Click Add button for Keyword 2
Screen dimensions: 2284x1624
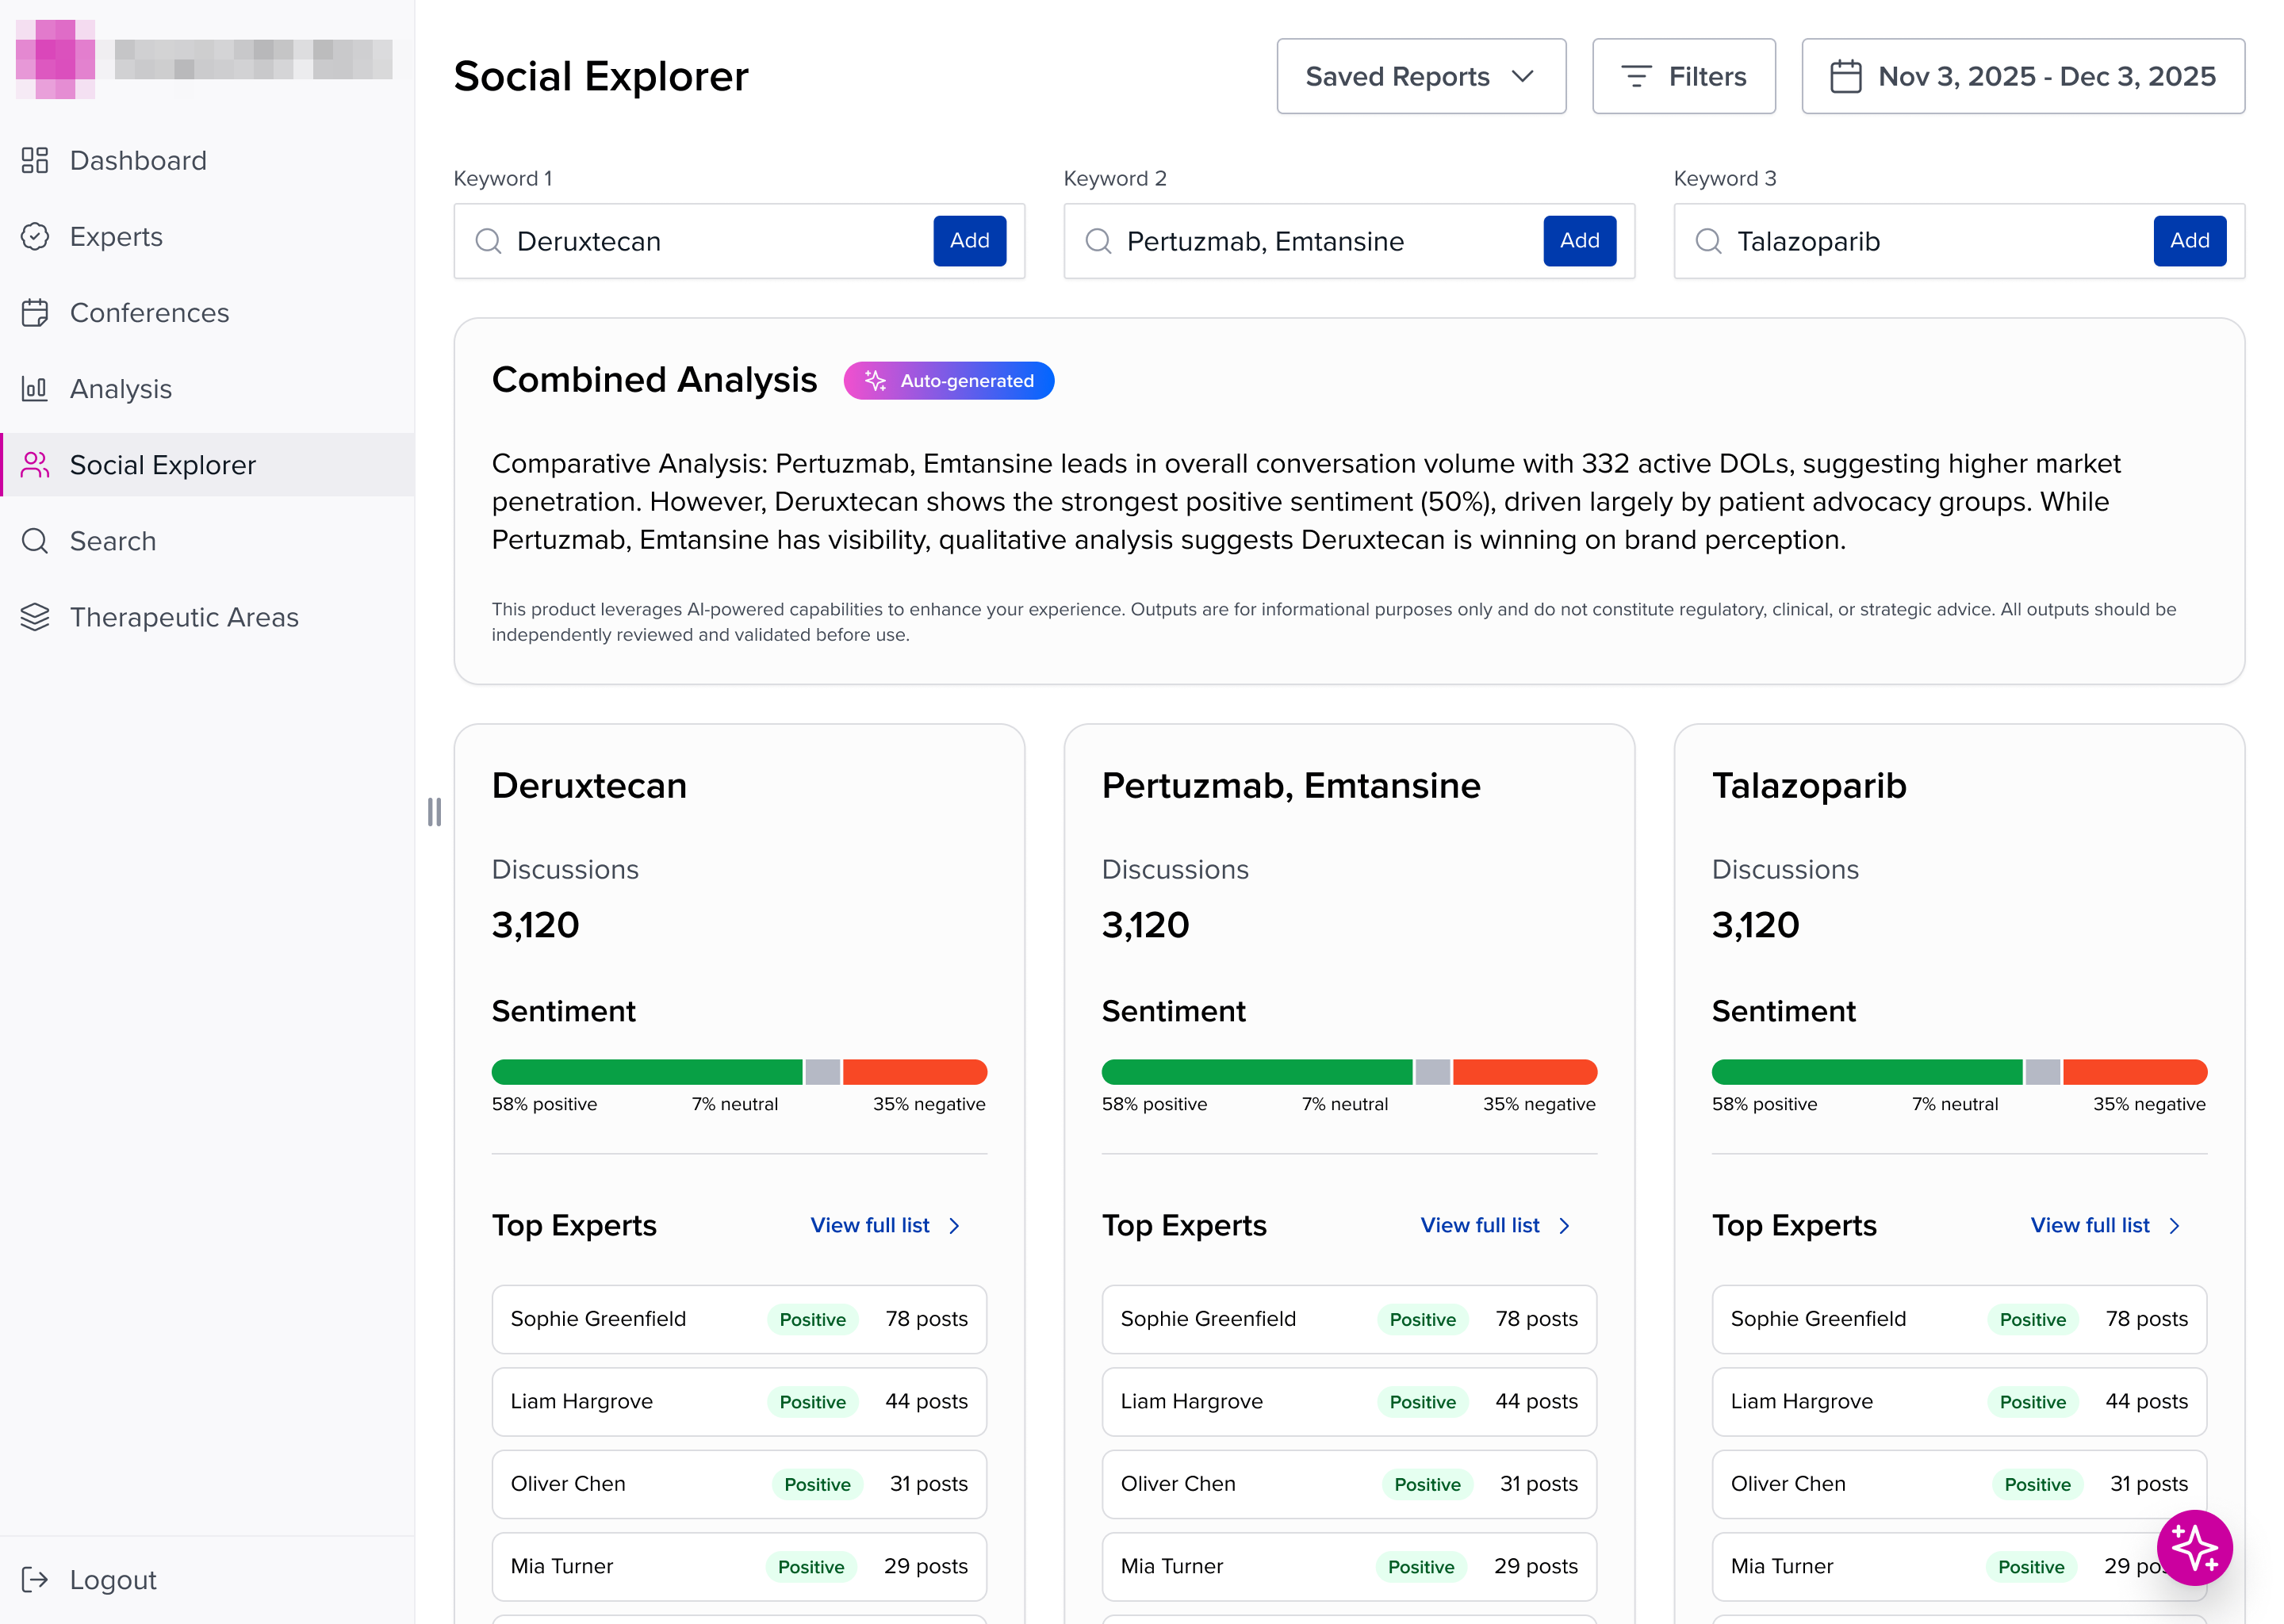[1579, 241]
